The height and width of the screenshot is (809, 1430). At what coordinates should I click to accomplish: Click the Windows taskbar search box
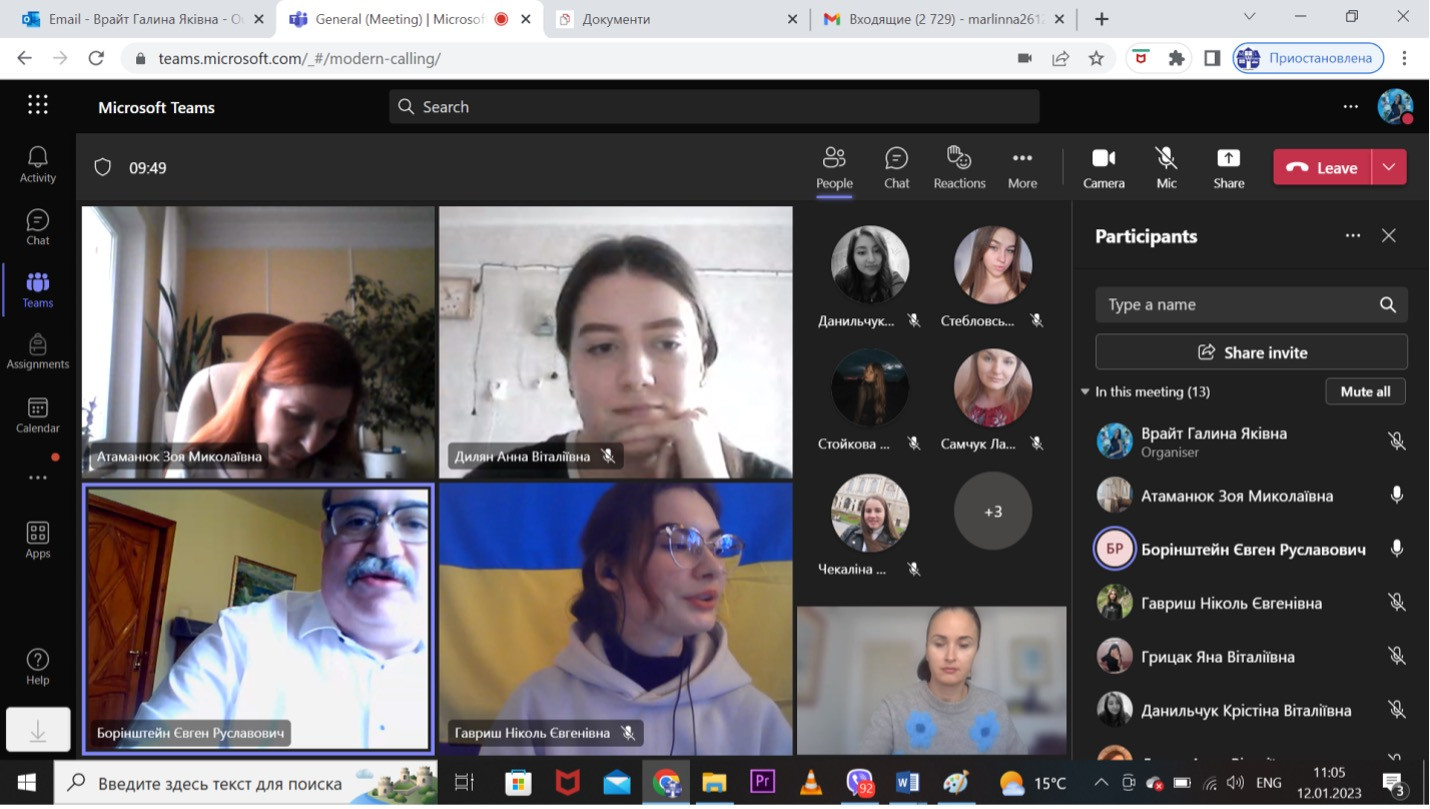[x=246, y=783]
